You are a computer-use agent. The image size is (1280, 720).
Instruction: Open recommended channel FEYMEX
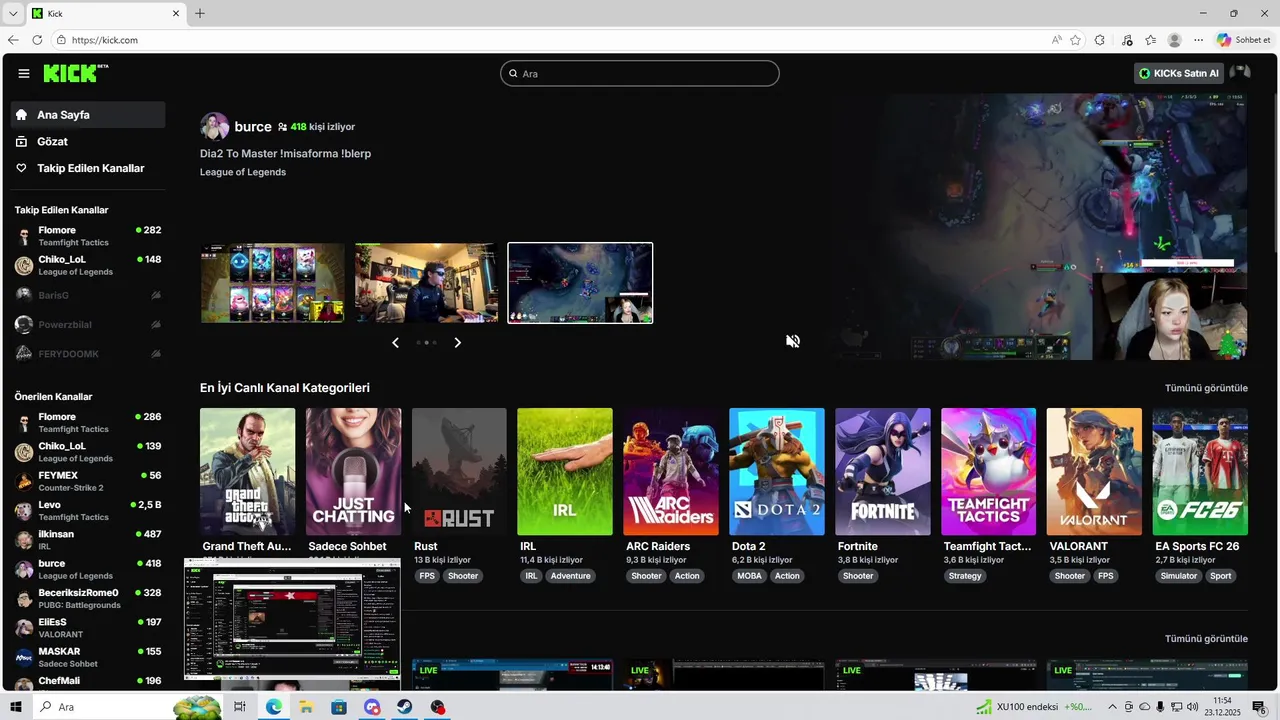coord(88,481)
